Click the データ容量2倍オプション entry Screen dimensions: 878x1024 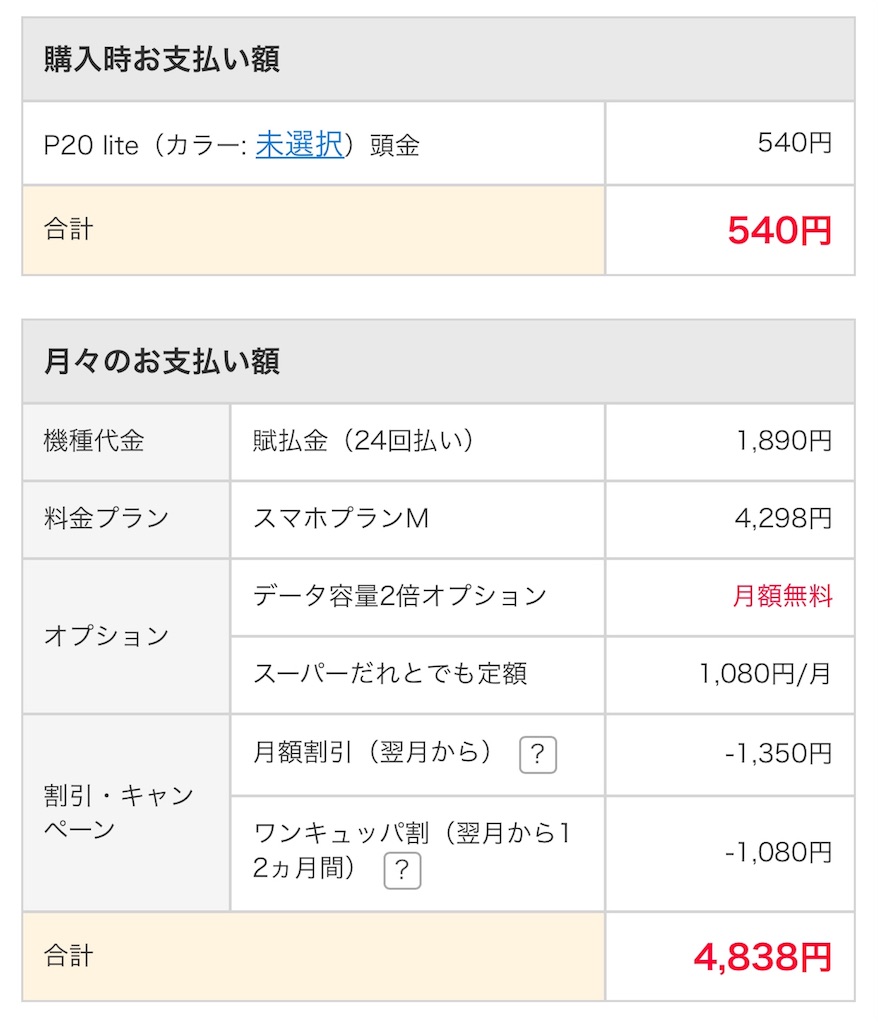[x=399, y=596]
